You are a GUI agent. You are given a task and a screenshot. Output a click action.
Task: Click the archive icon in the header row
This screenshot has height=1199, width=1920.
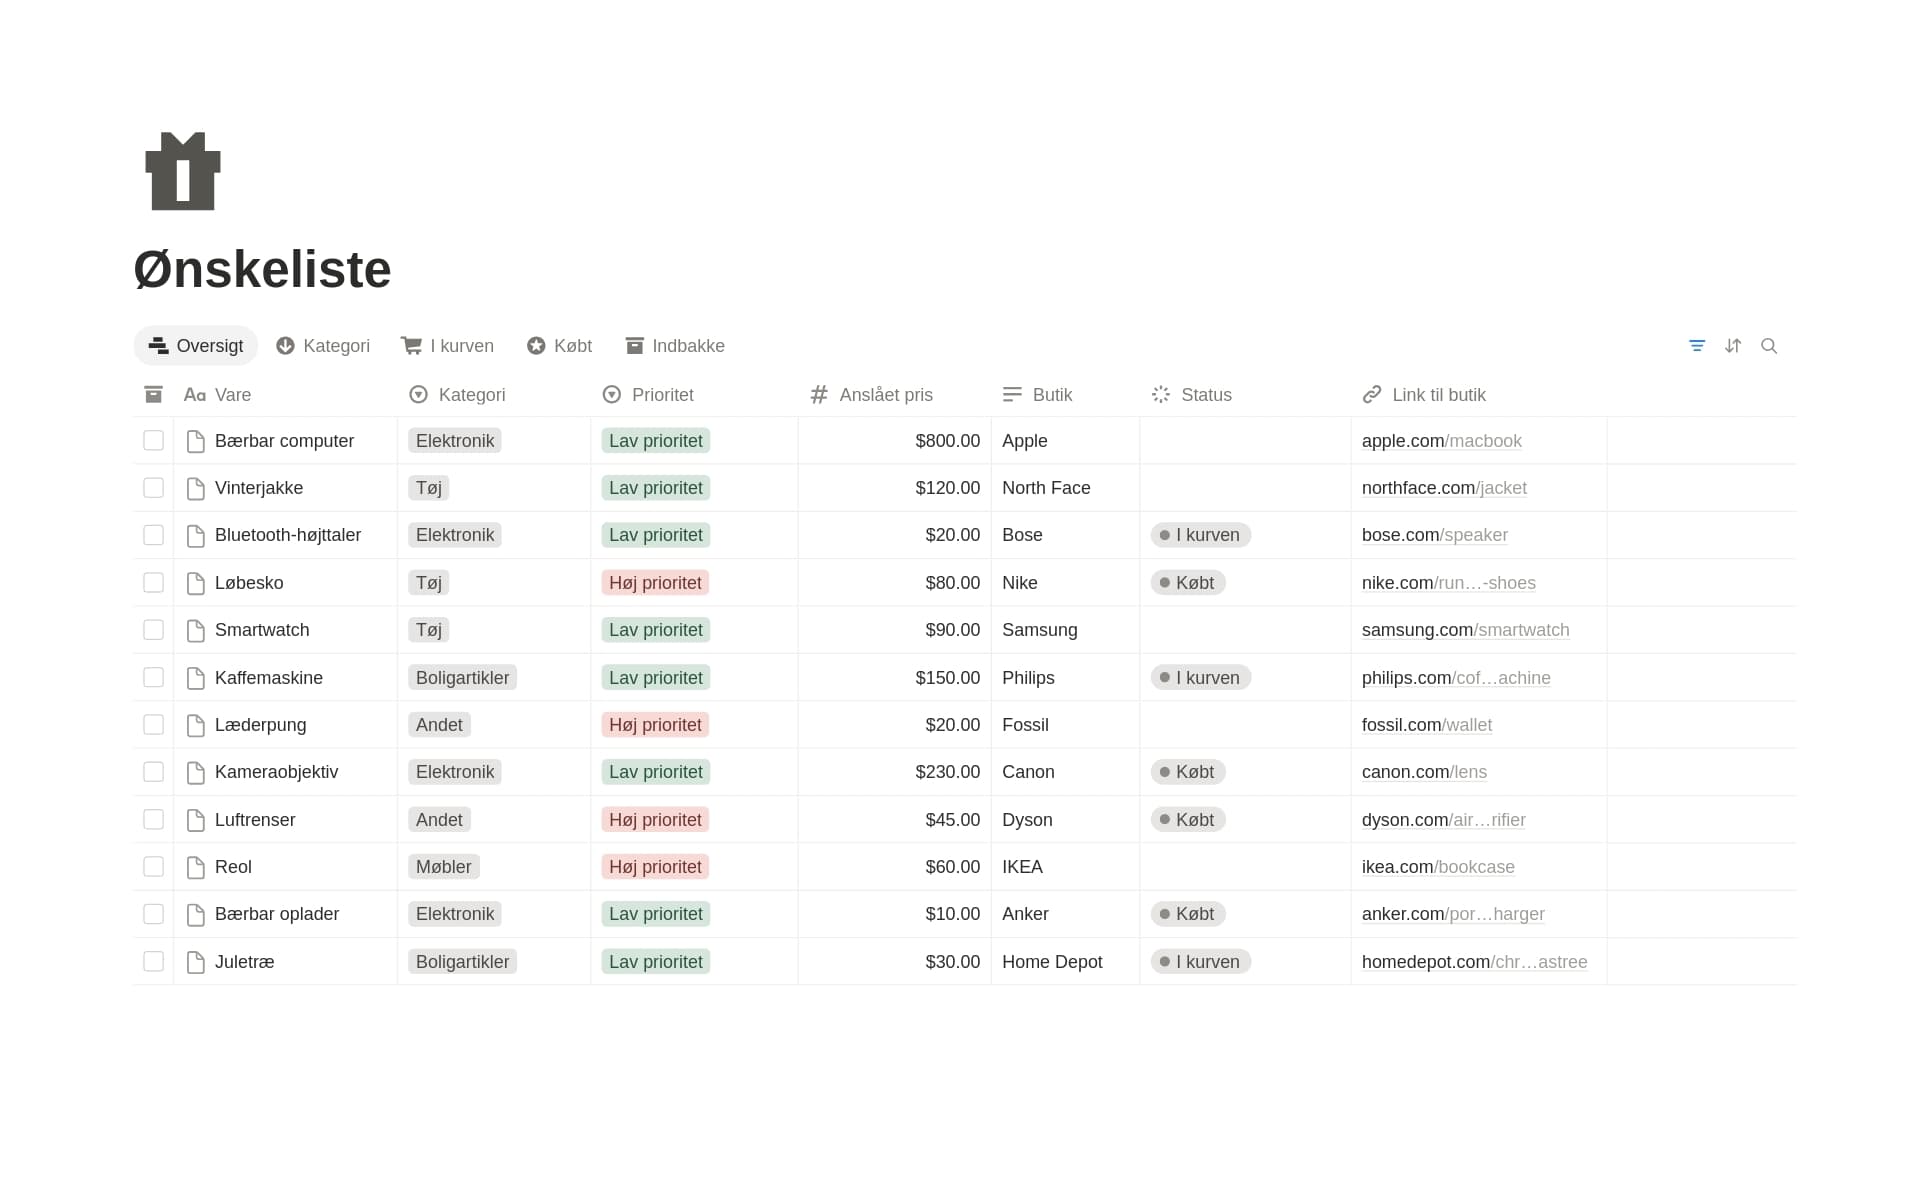[x=153, y=395]
